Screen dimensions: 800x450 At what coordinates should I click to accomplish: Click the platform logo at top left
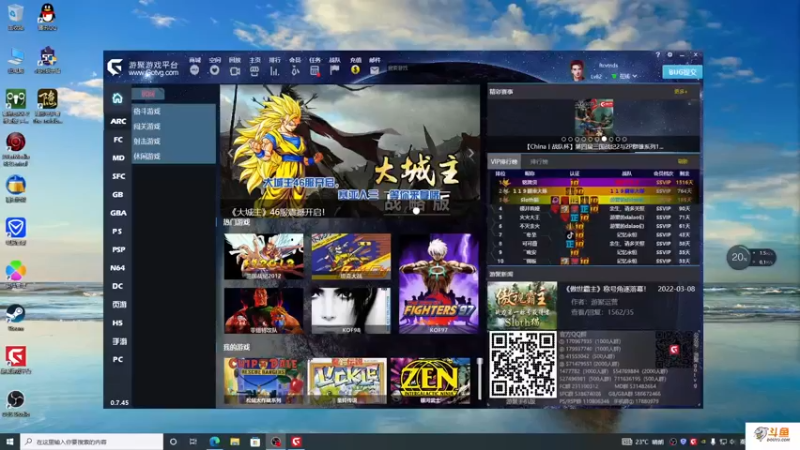[x=115, y=67]
